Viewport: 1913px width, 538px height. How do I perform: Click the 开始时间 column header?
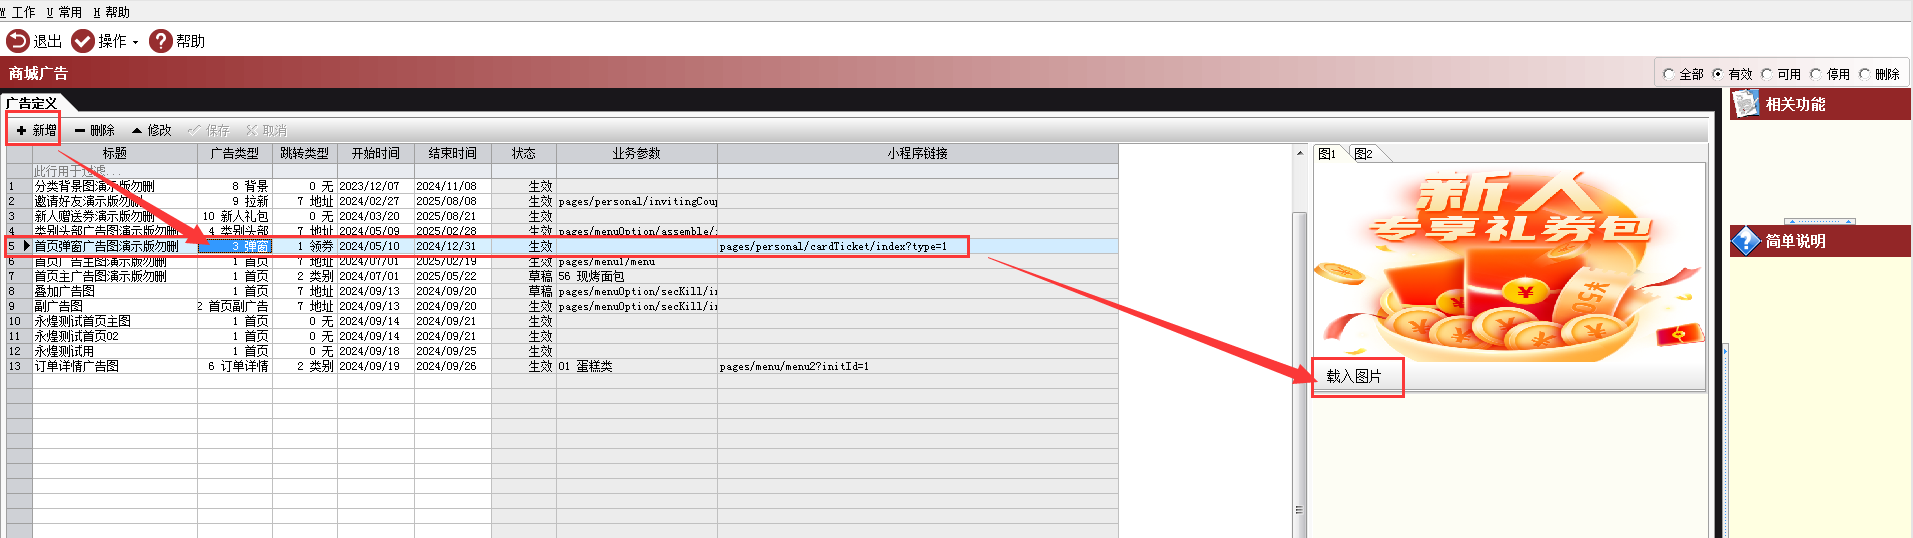tap(376, 153)
